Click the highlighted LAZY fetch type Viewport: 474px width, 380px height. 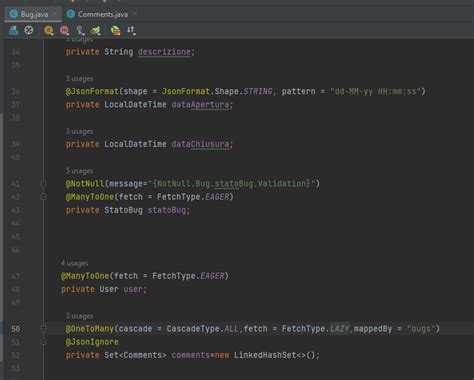coord(339,329)
